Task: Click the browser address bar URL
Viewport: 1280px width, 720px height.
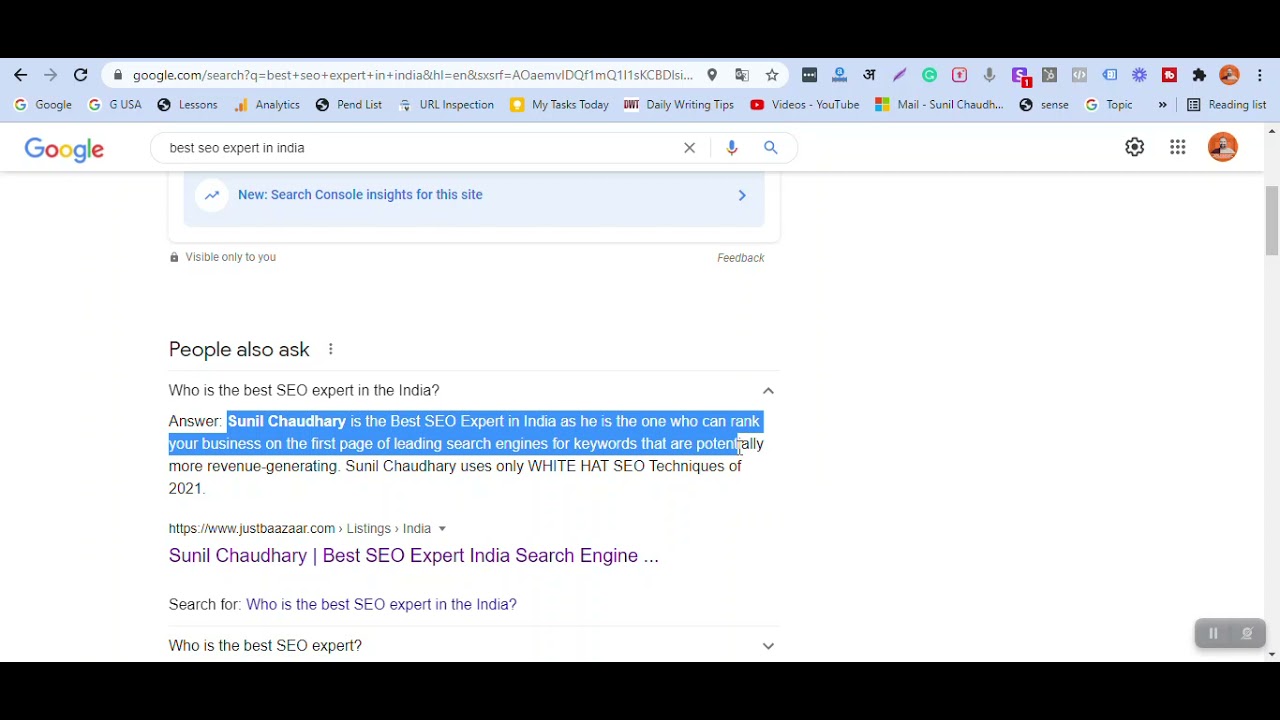Action: pyautogui.click(x=412, y=75)
